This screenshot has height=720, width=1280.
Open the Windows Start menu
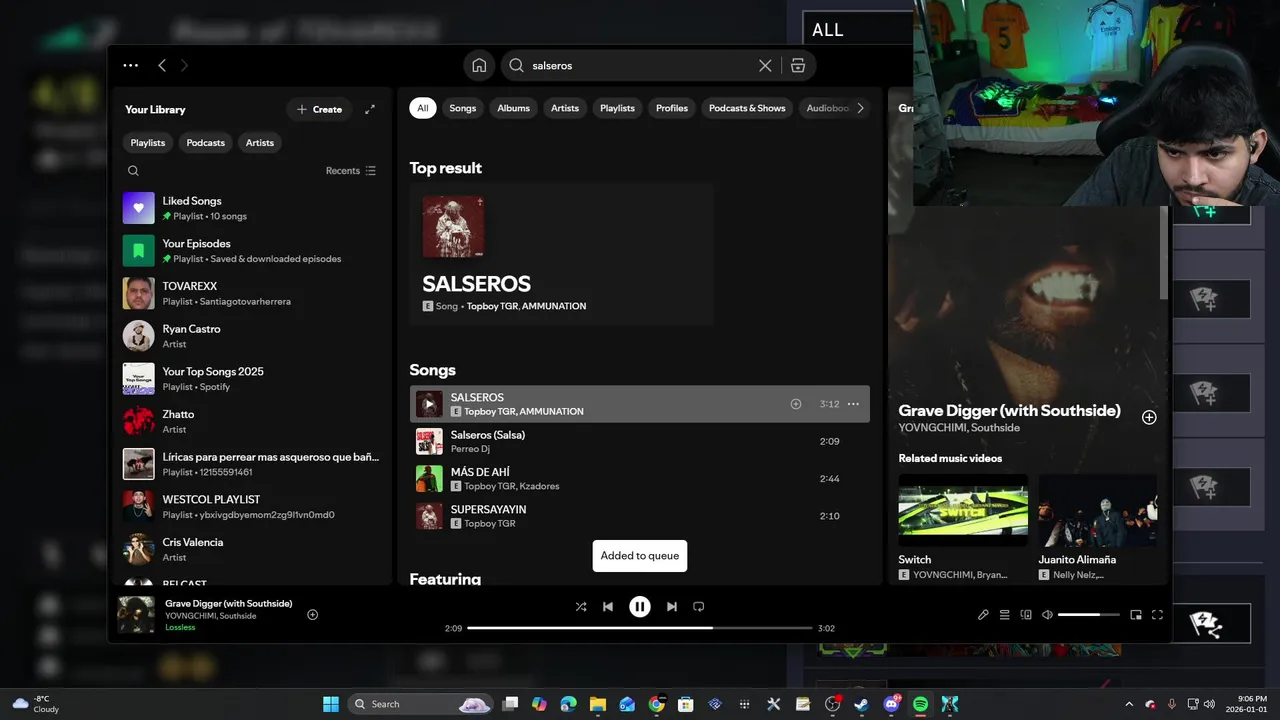click(331, 704)
